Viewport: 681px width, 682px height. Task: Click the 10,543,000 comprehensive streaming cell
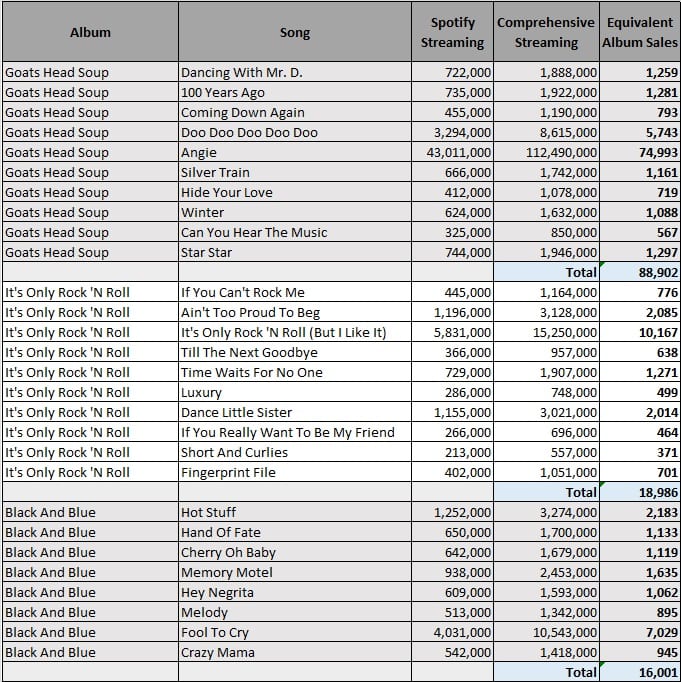tap(546, 632)
